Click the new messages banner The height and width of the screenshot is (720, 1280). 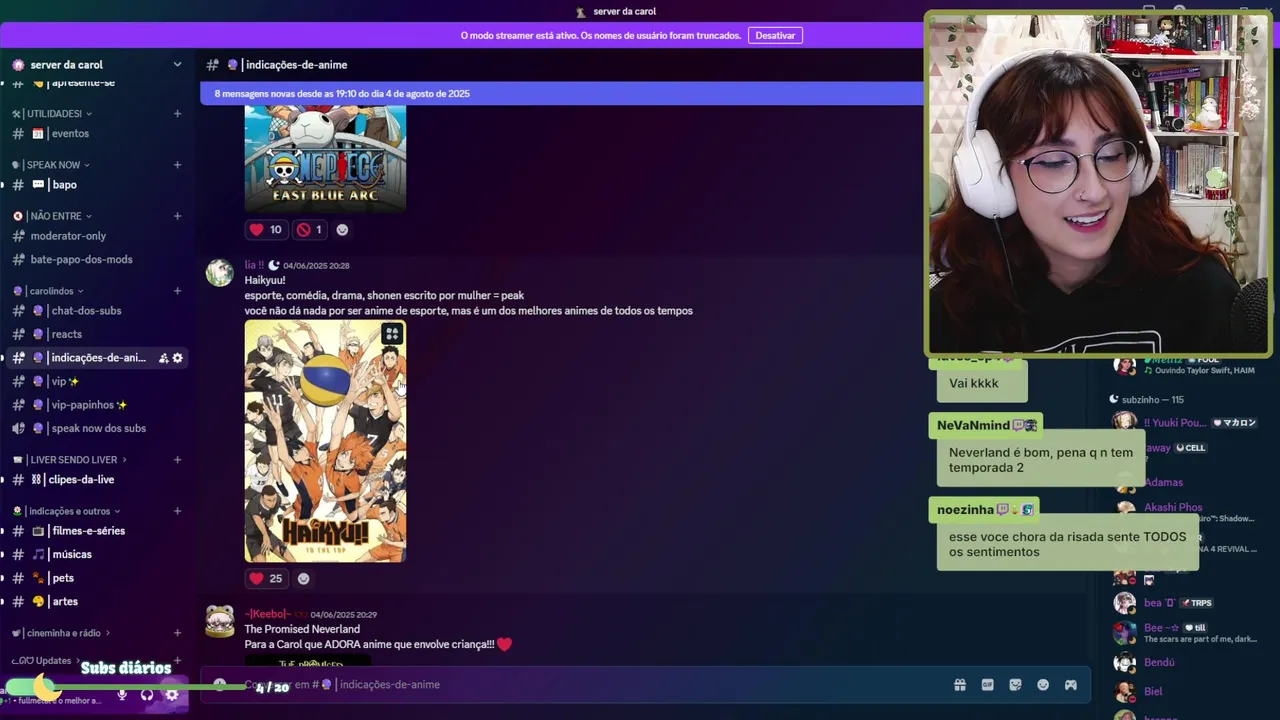(x=562, y=93)
